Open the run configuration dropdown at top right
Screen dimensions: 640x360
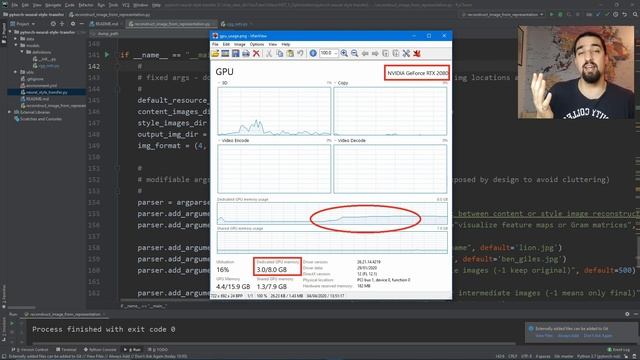[502, 14]
